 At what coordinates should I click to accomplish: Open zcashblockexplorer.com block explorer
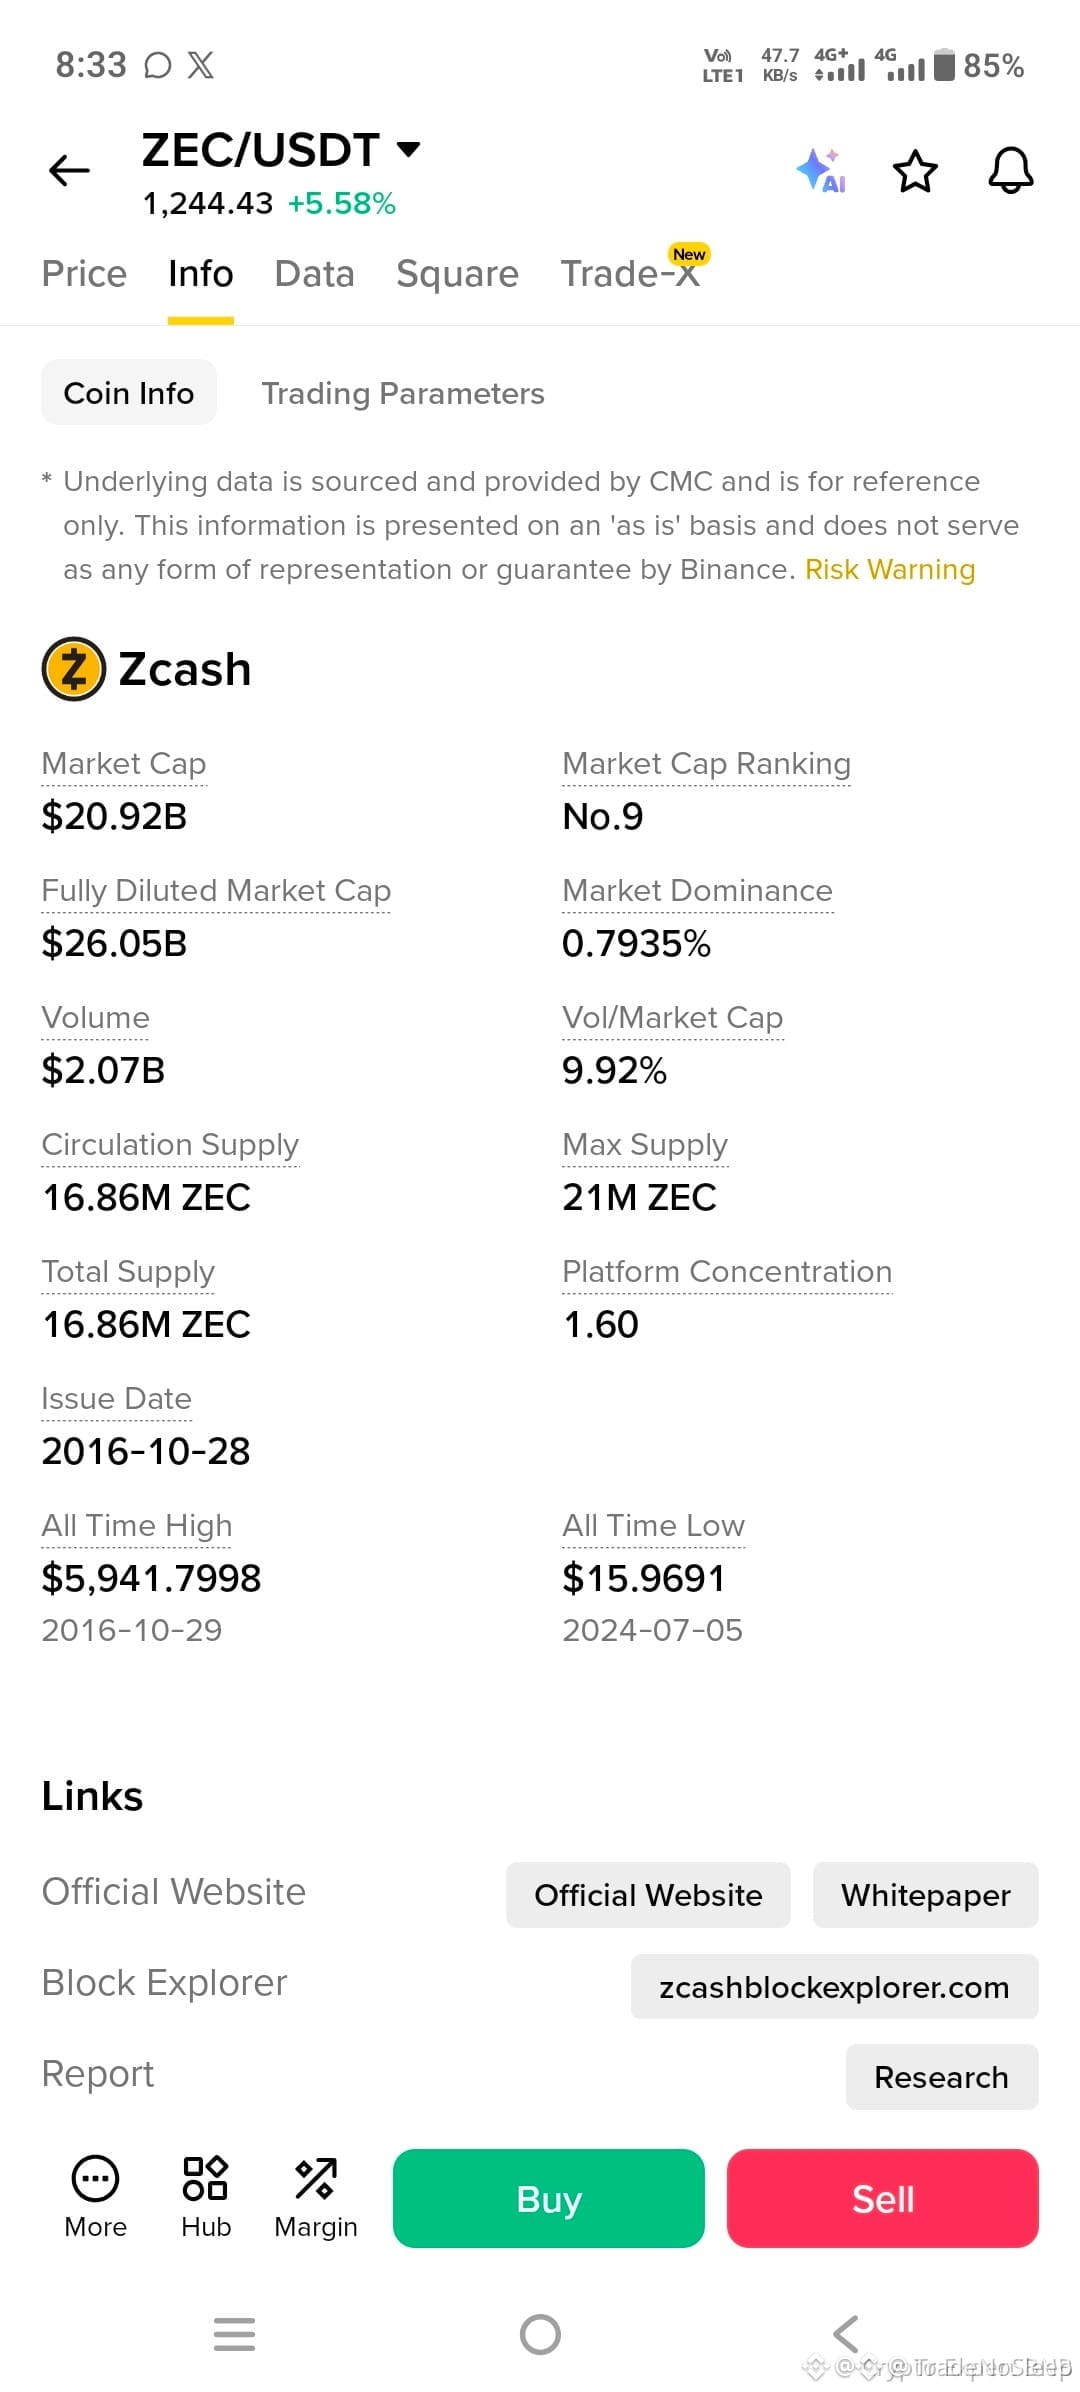835,1987
